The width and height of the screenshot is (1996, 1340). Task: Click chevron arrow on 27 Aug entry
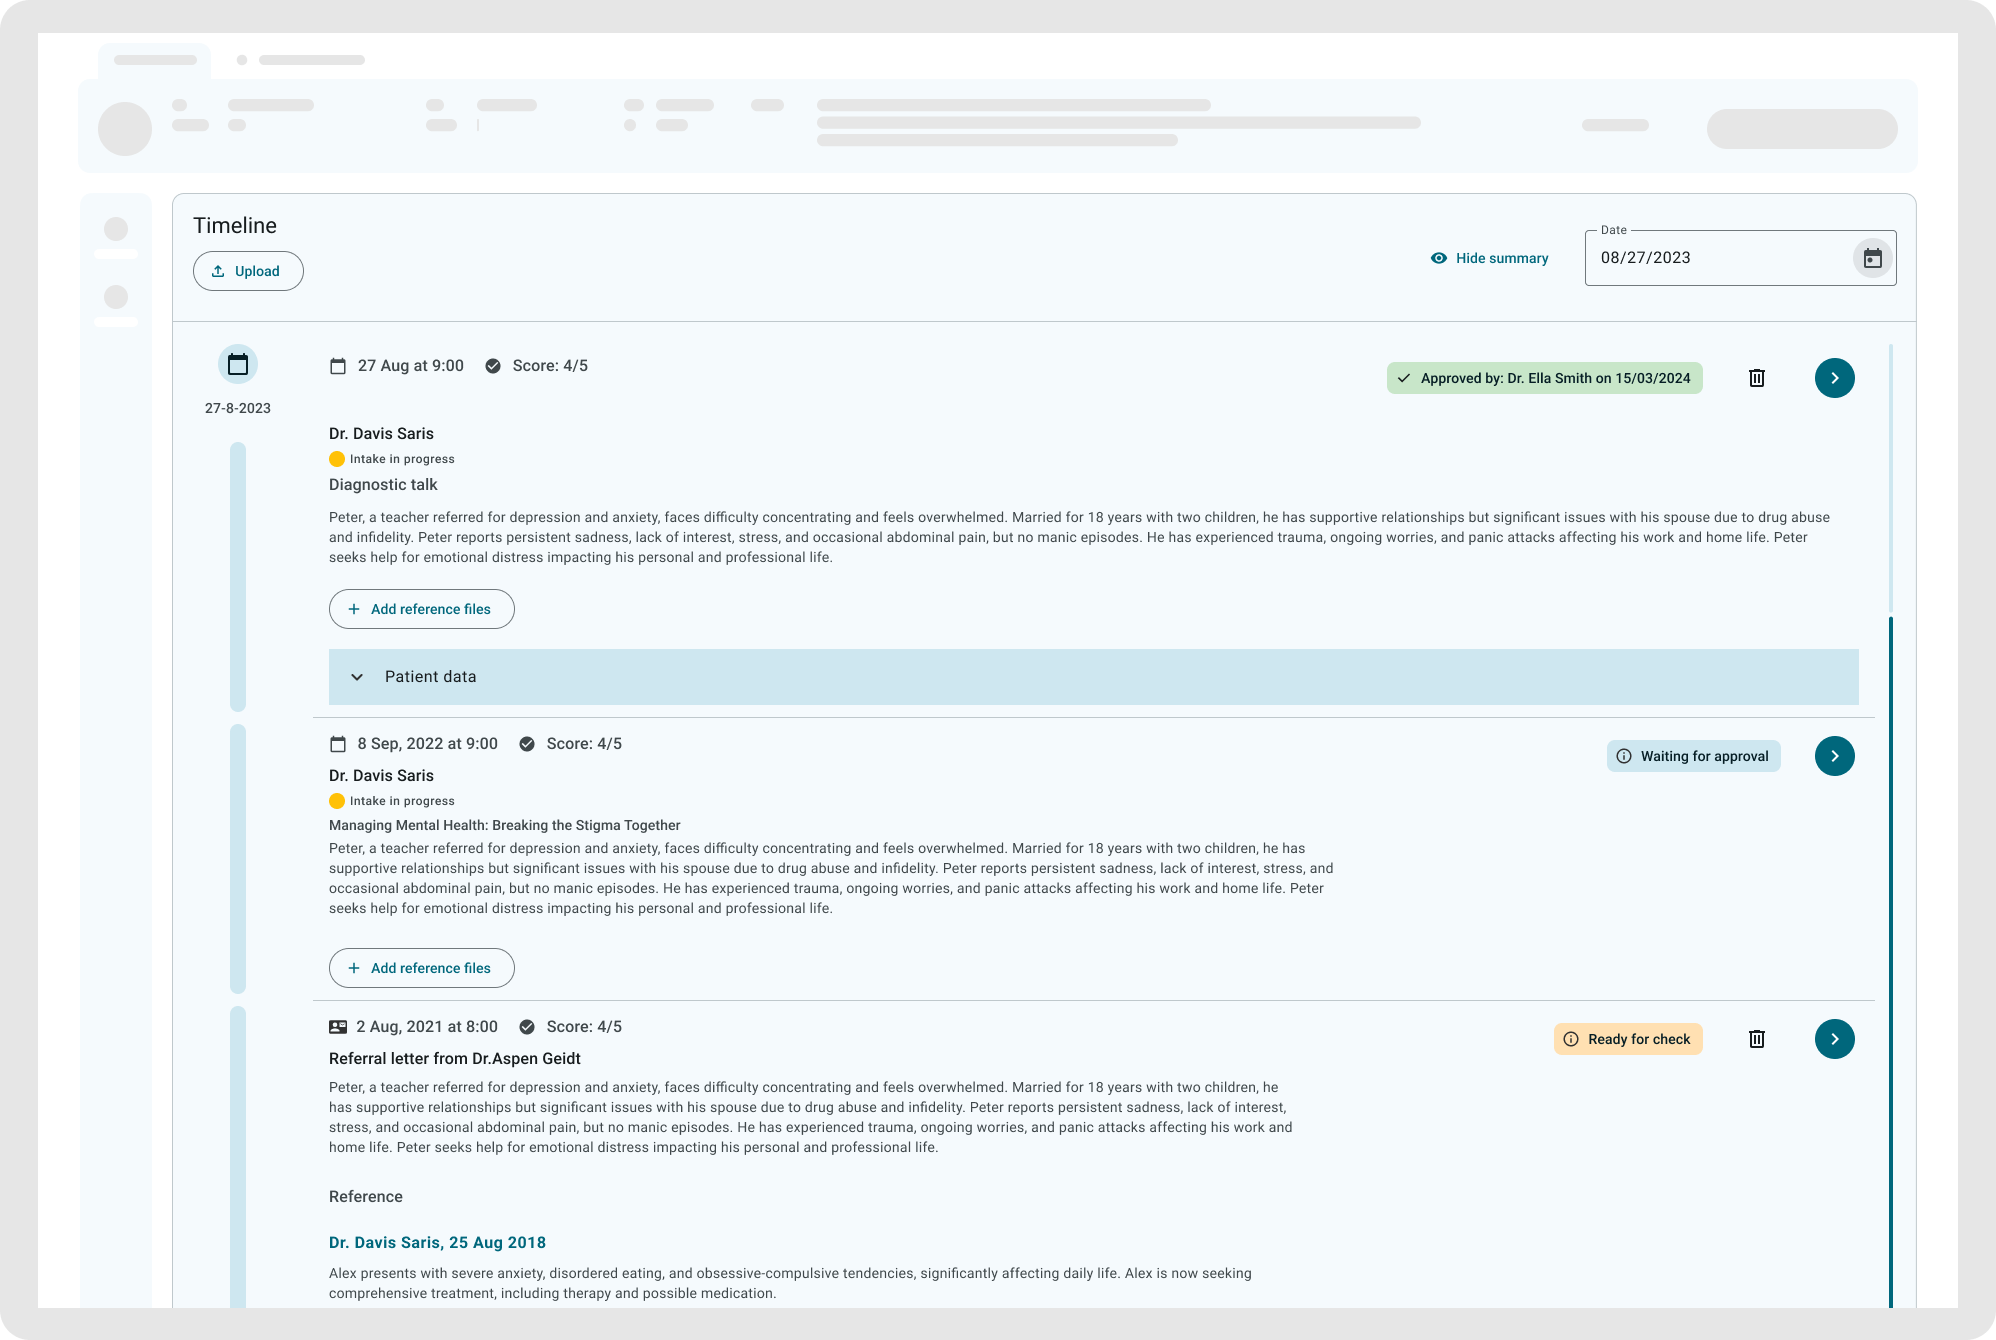pos(1835,377)
